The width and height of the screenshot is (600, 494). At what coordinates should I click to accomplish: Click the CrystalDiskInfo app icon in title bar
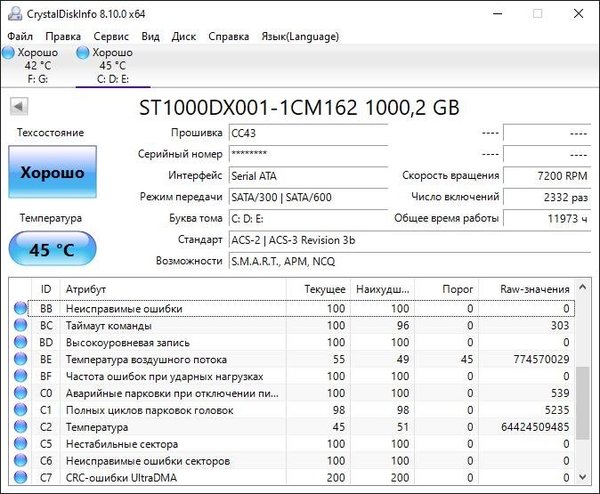pos(15,14)
